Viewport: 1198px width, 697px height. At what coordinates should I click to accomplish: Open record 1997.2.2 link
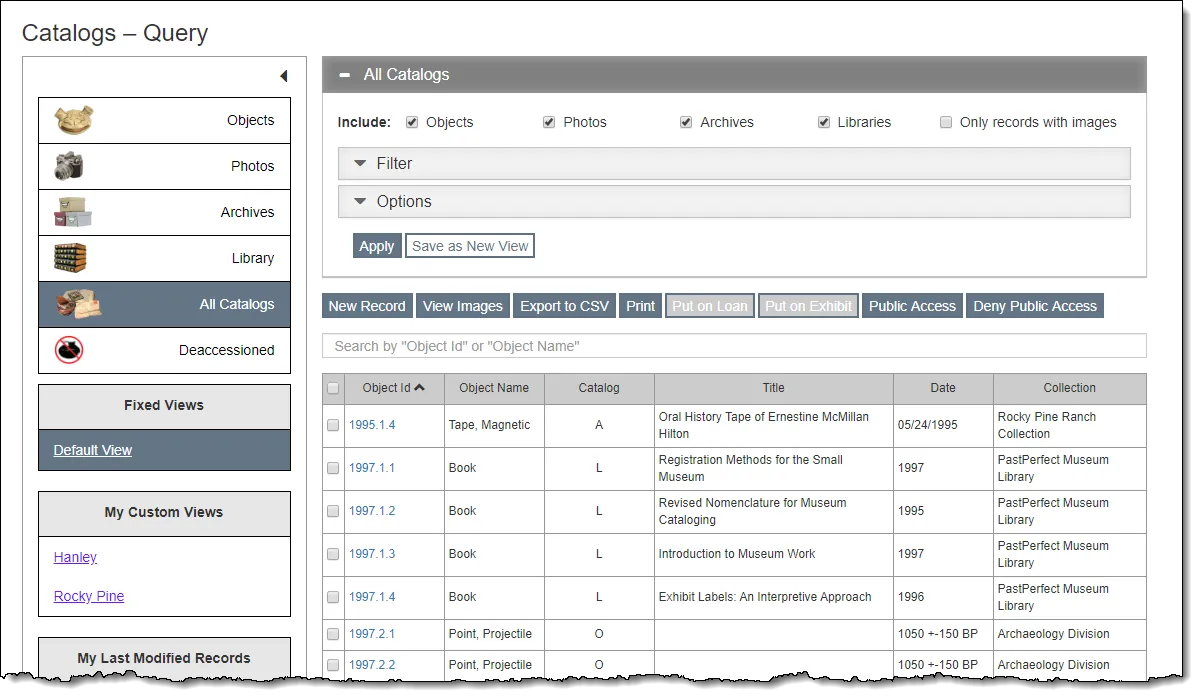[x=372, y=665]
